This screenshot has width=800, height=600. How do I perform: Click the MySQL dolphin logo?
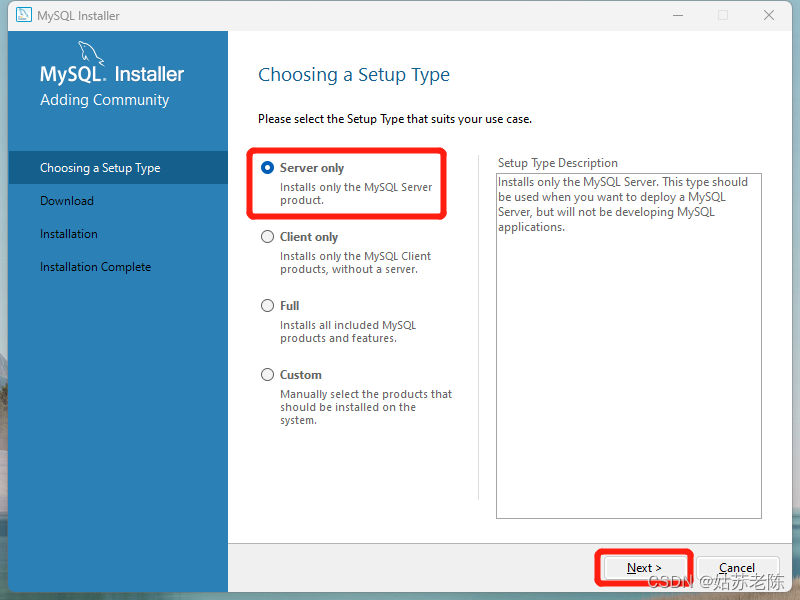tap(91, 54)
